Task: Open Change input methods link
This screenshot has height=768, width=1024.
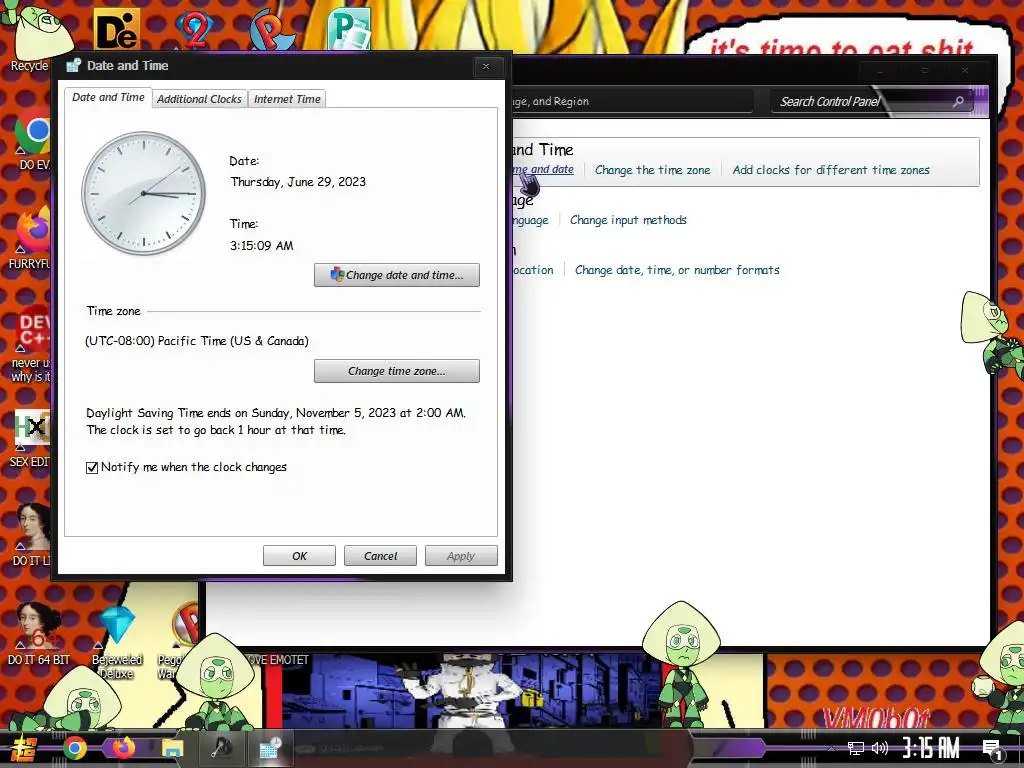Action: 628,220
